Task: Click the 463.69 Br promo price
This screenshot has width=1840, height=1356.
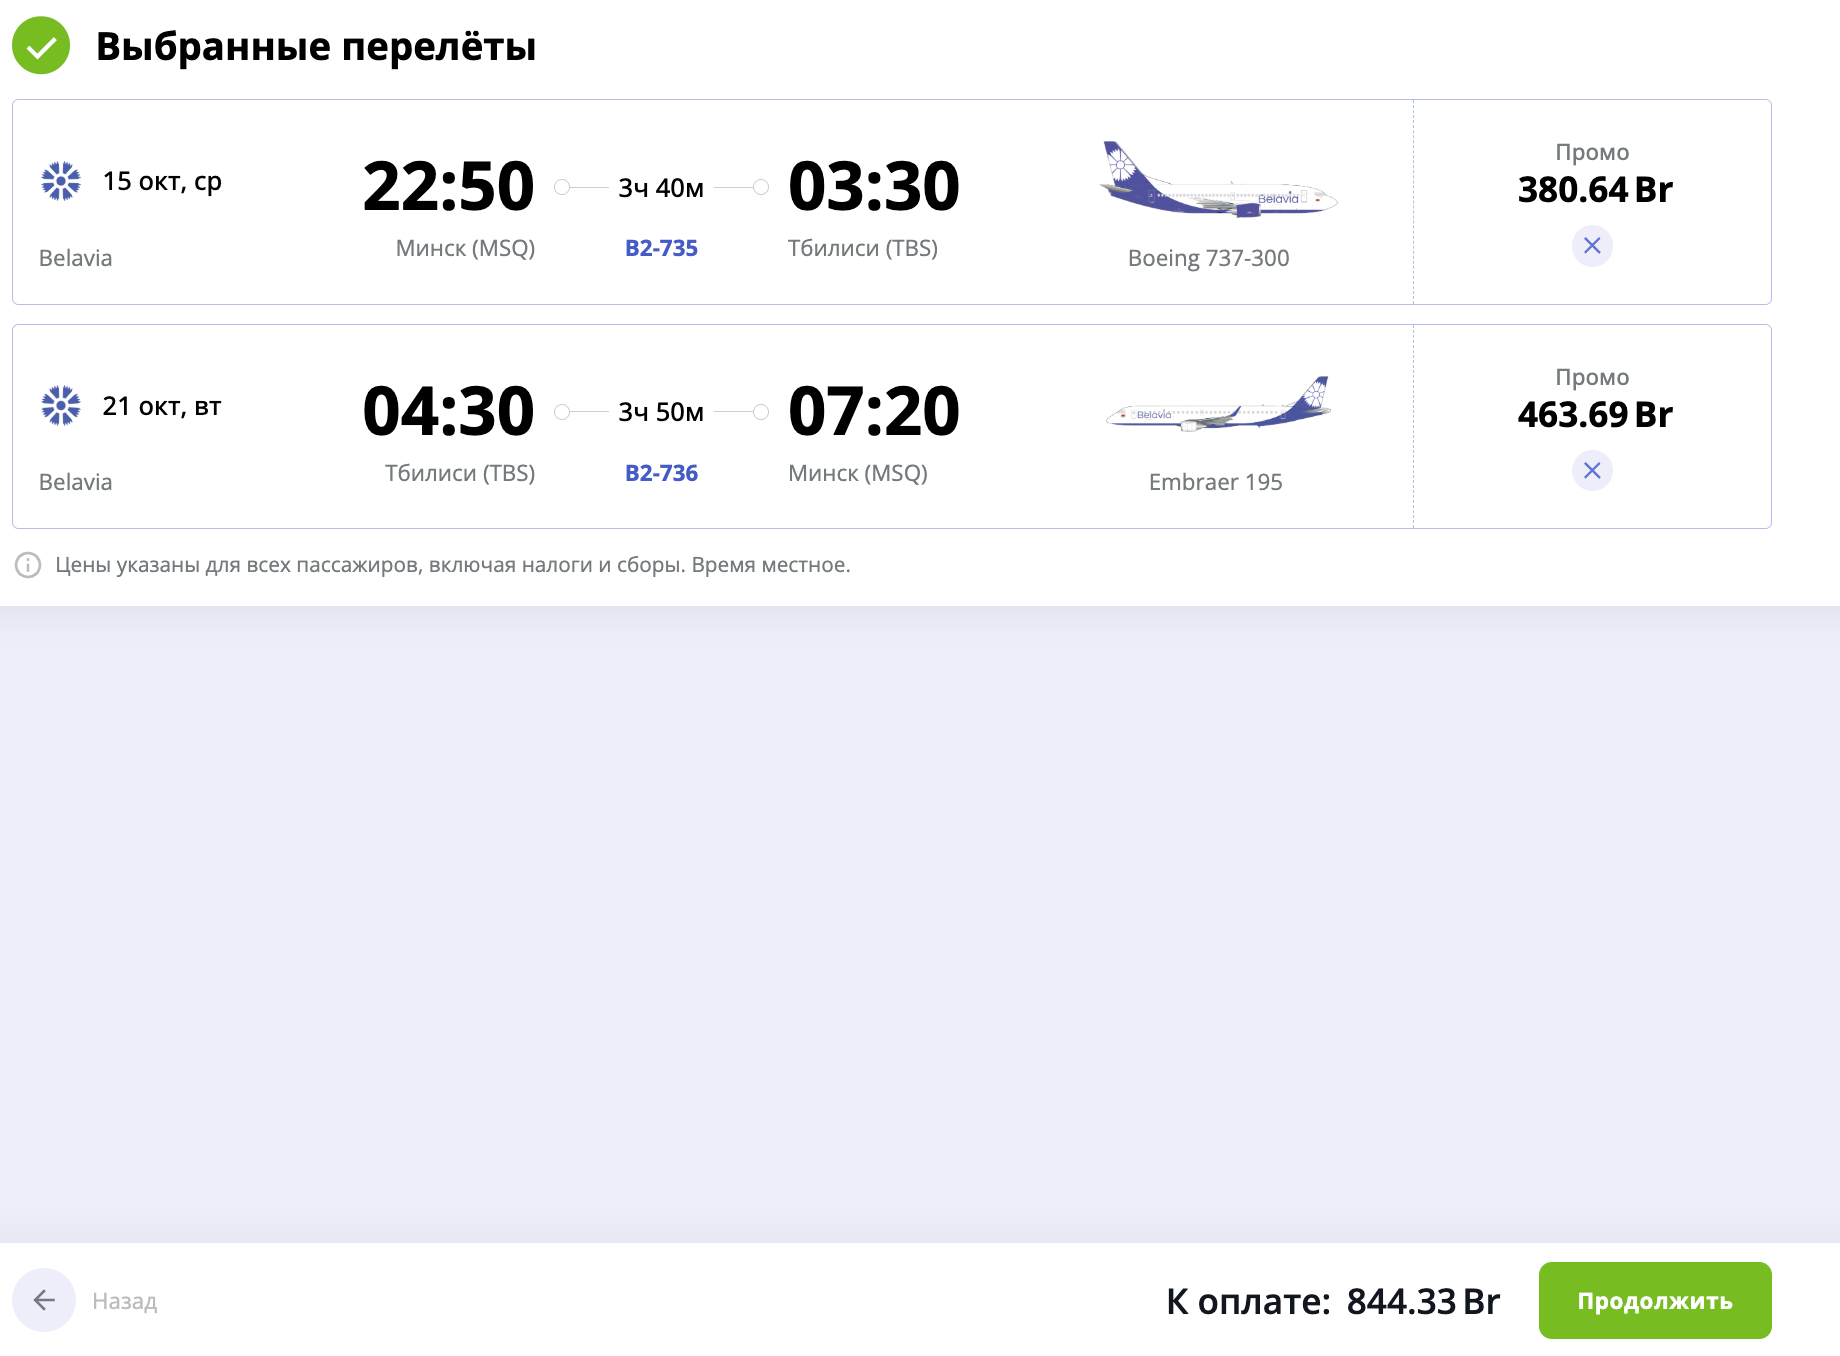Action: pos(1594,415)
